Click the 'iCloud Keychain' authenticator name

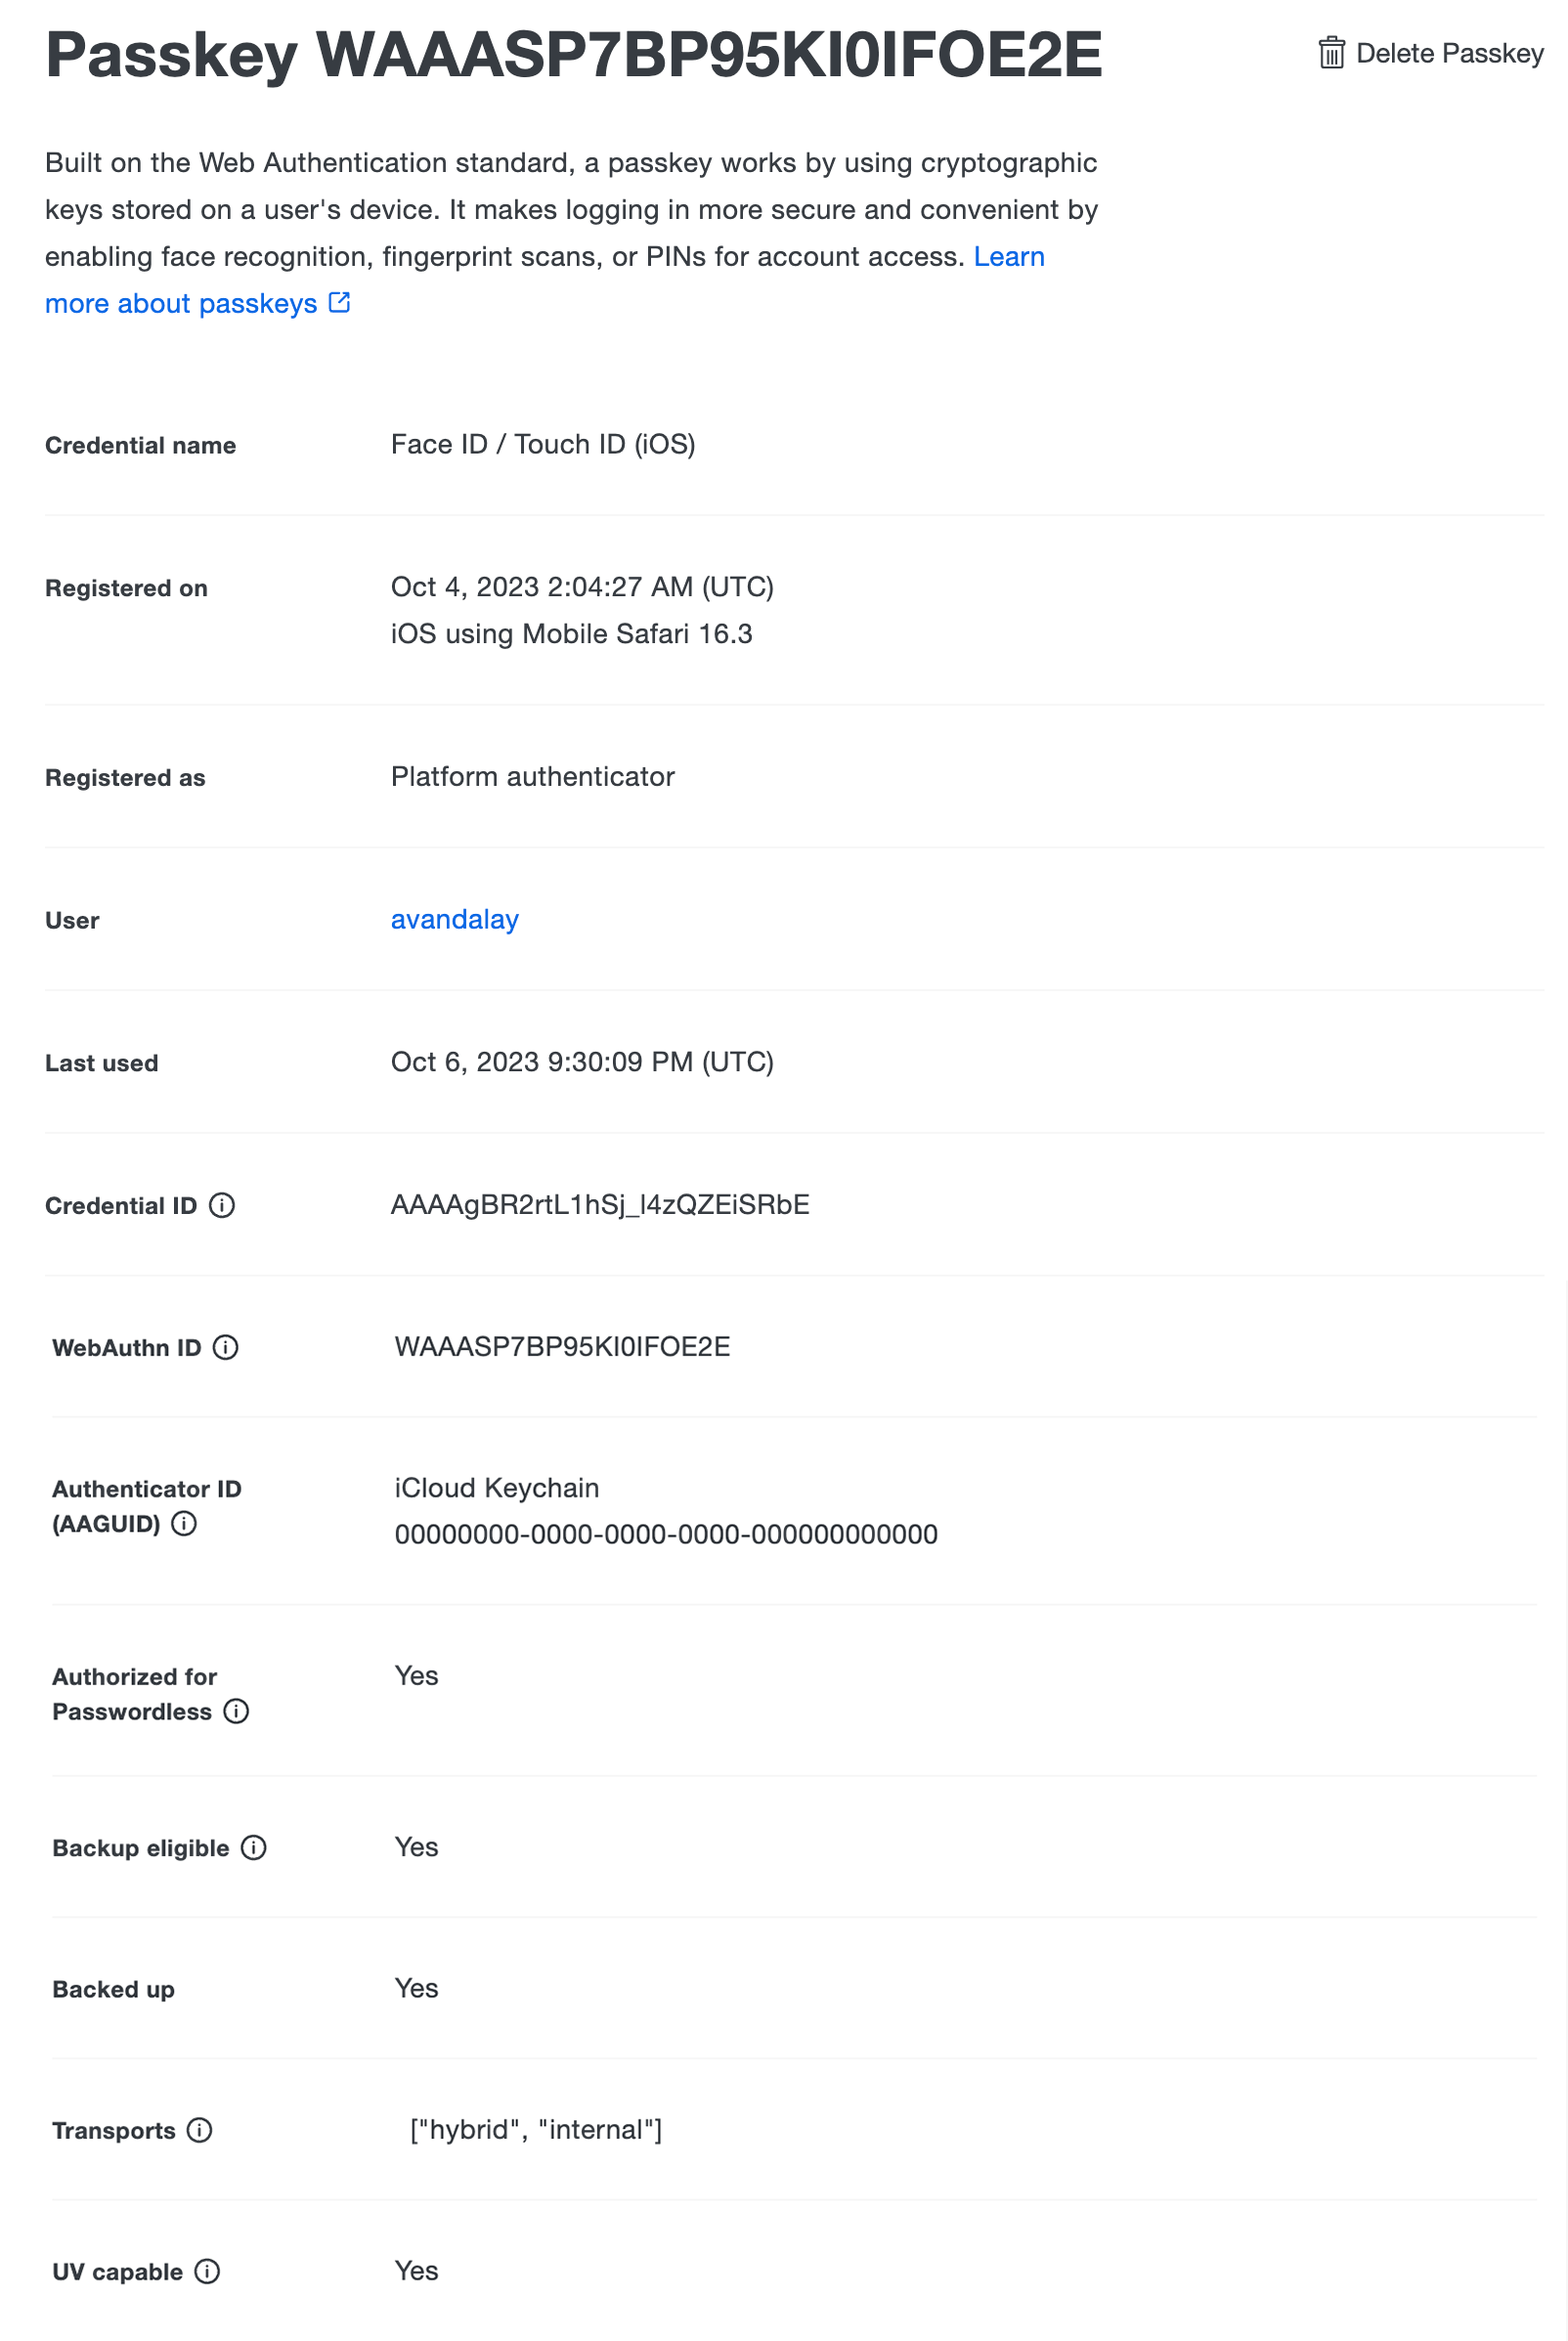click(x=497, y=1487)
